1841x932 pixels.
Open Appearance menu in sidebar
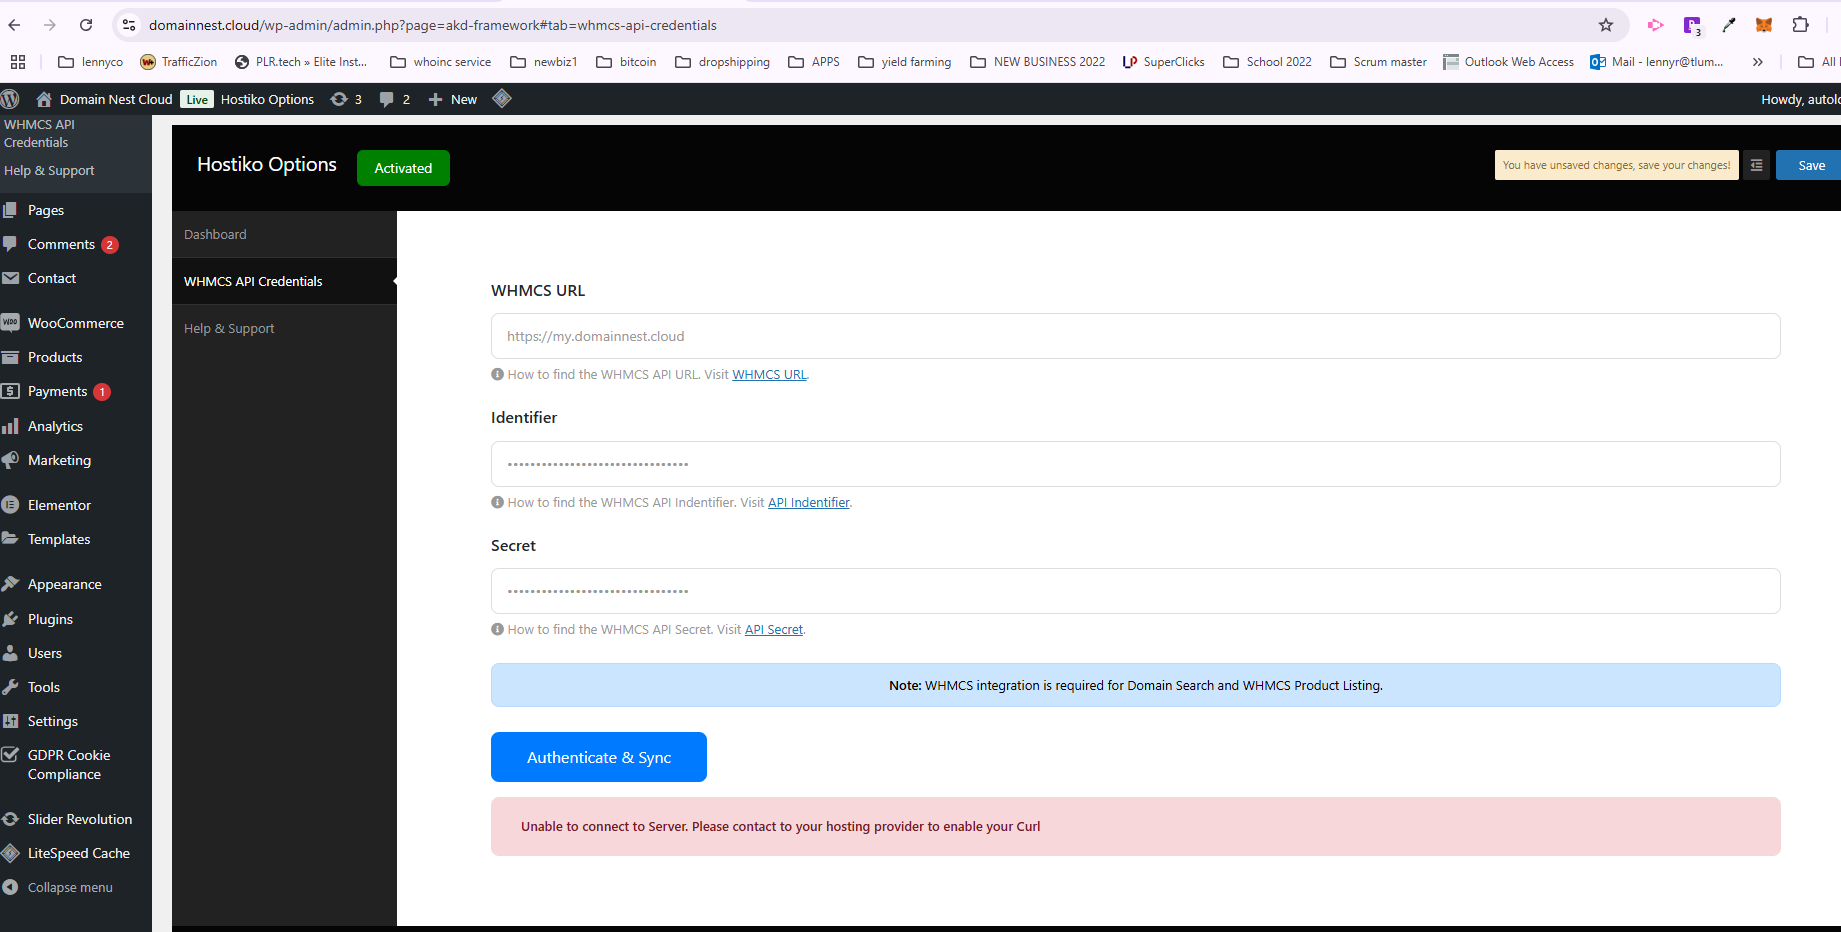[x=65, y=584]
